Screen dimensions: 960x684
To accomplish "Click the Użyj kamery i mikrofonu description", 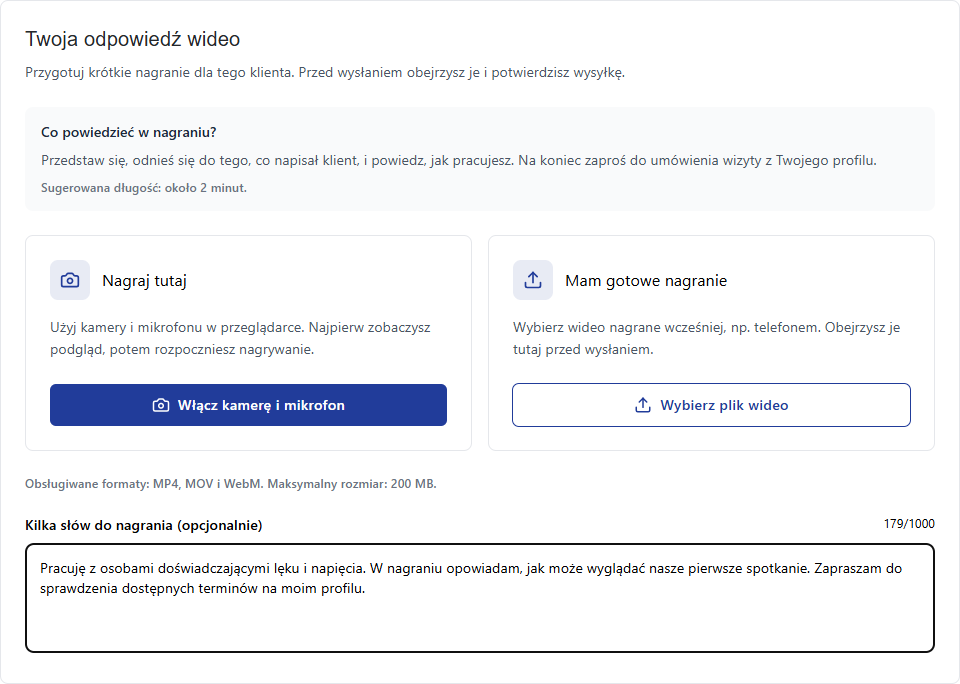I will 240,339.
